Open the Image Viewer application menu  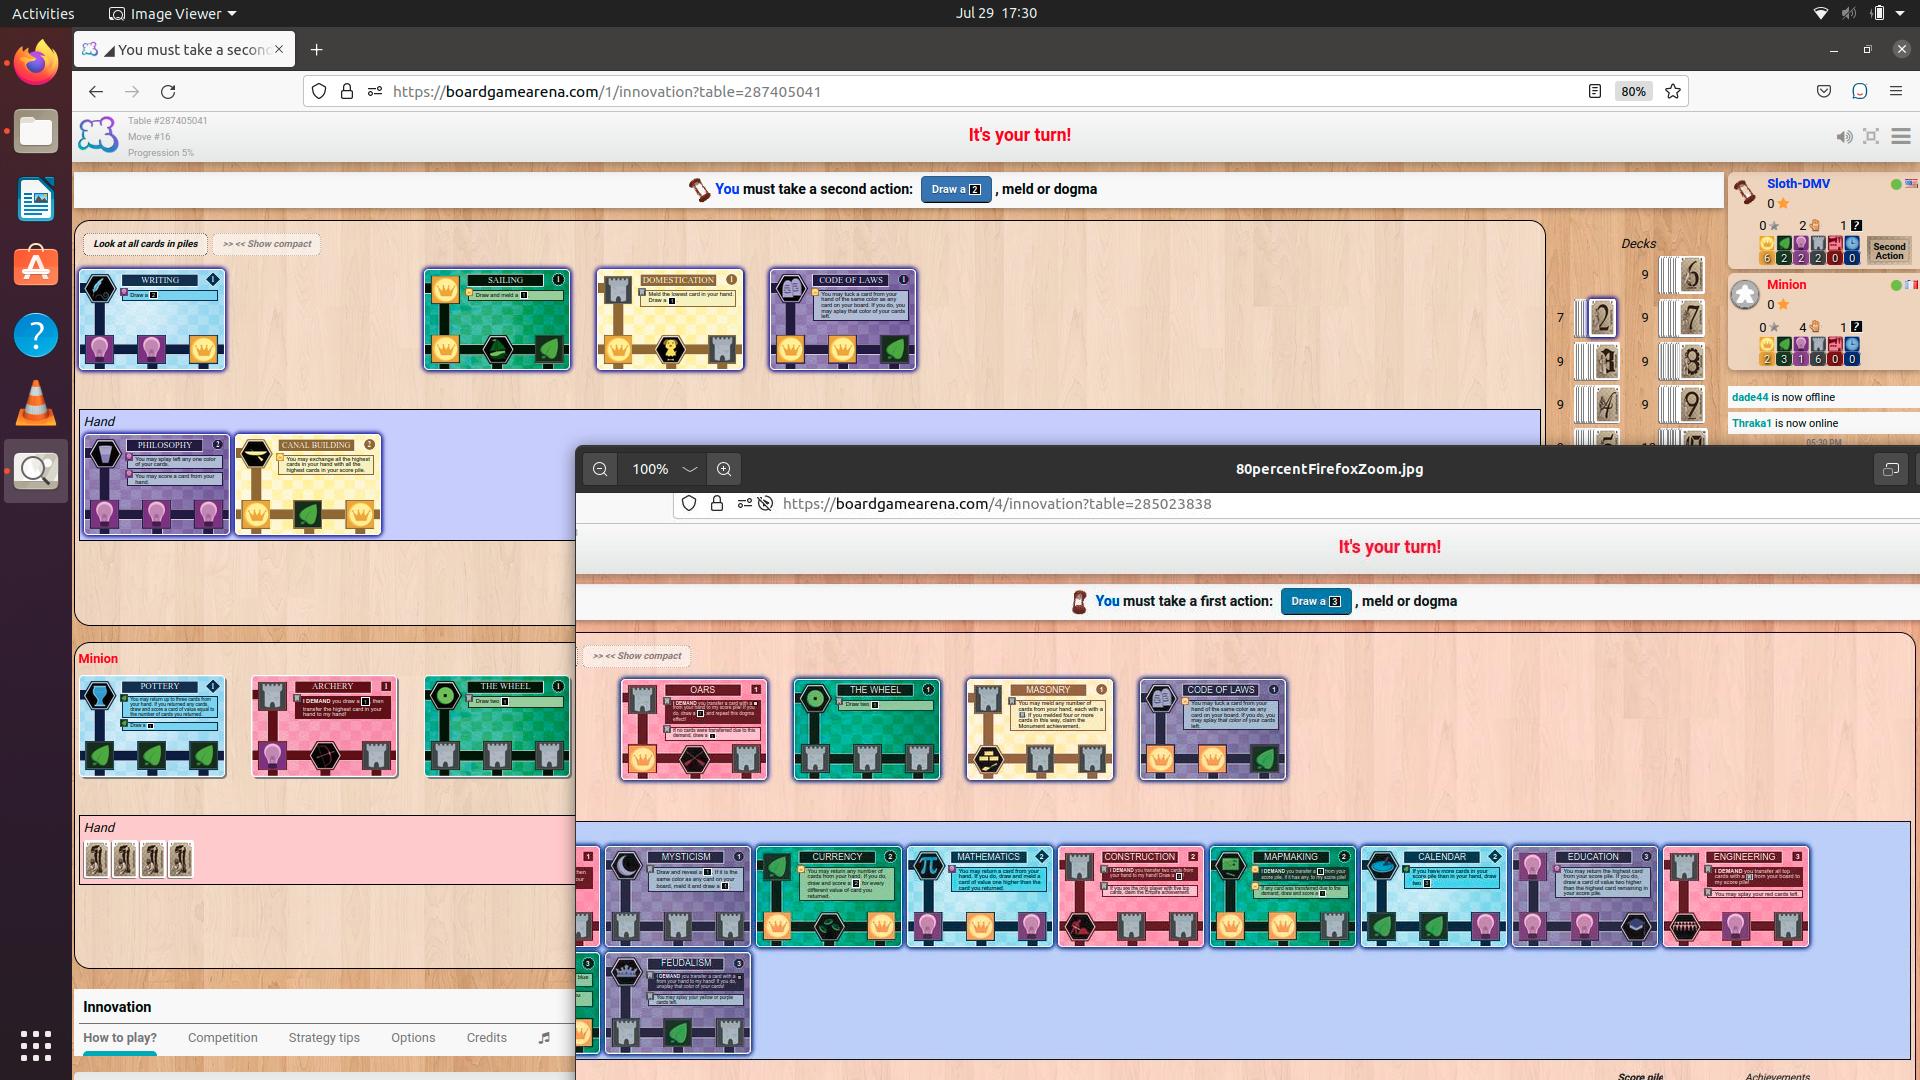(x=172, y=13)
